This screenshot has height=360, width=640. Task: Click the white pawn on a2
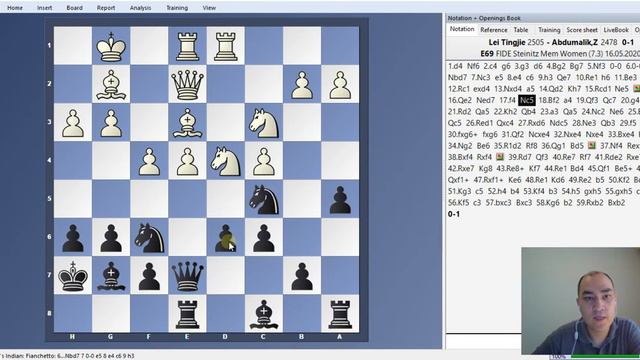340,84
